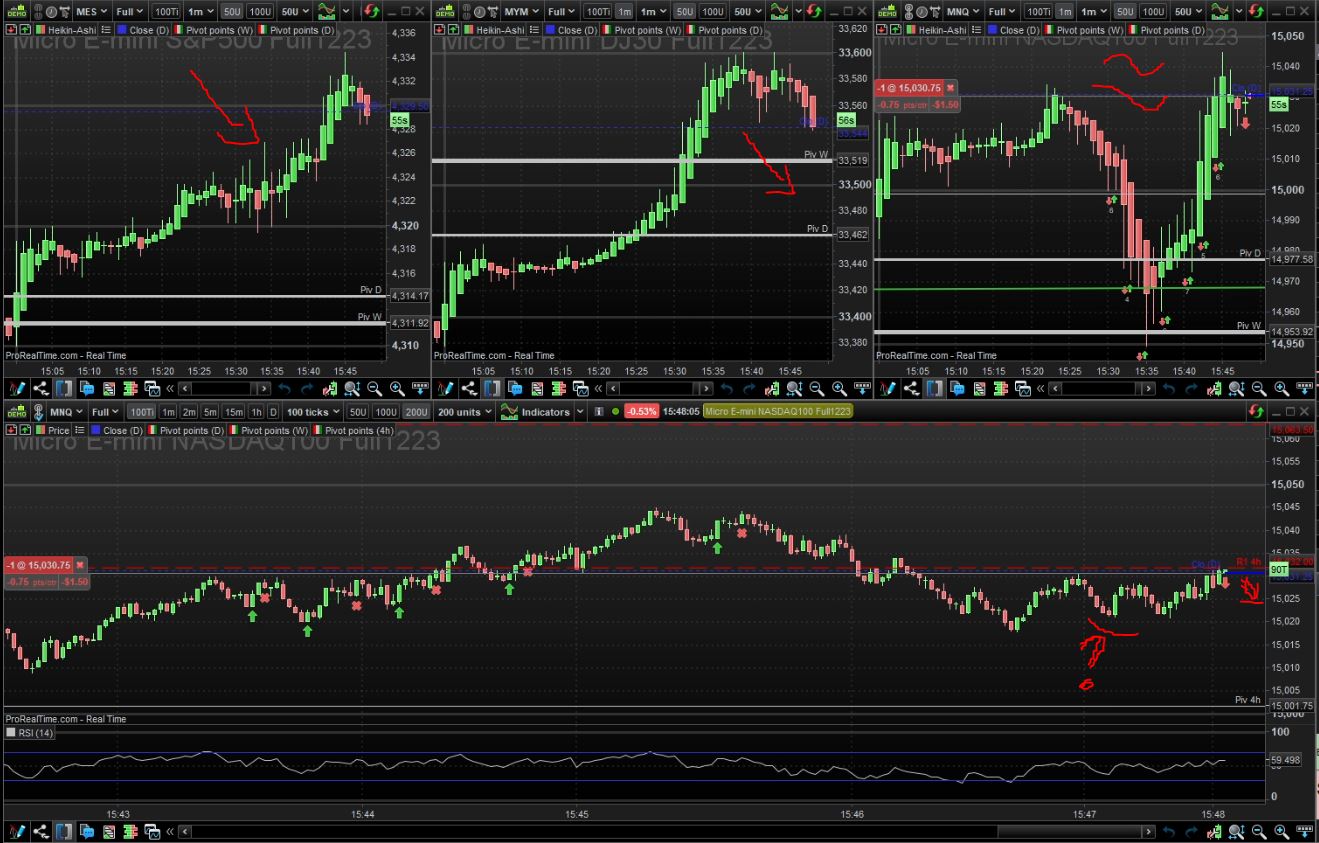
Task: Click the -0.53% change badge
Action: click(641, 412)
